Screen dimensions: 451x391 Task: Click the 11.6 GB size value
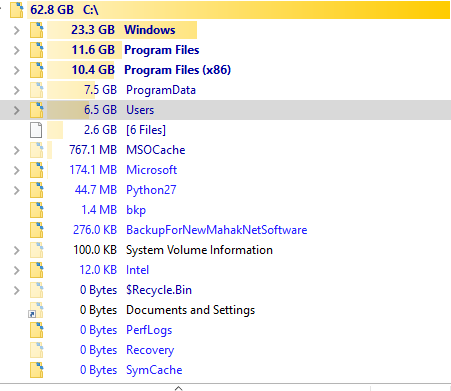93,50
